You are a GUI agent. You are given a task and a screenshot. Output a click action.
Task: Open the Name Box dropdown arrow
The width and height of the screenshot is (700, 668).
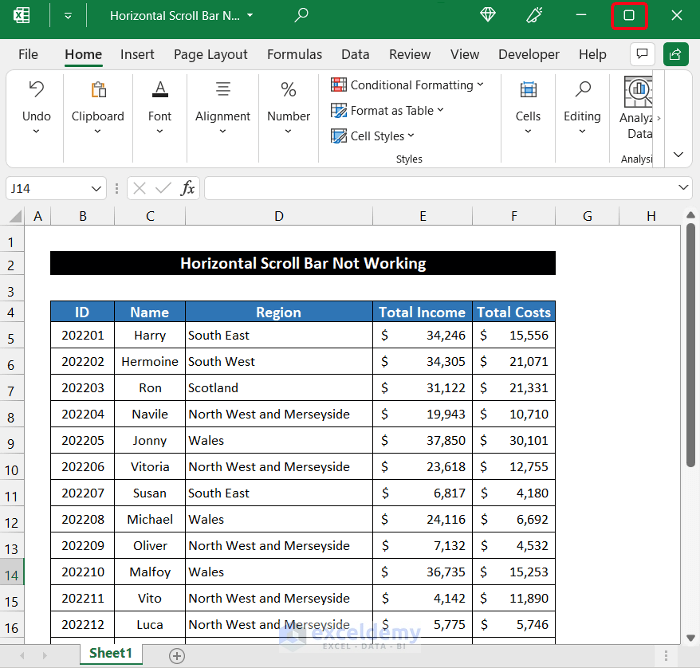[97, 188]
